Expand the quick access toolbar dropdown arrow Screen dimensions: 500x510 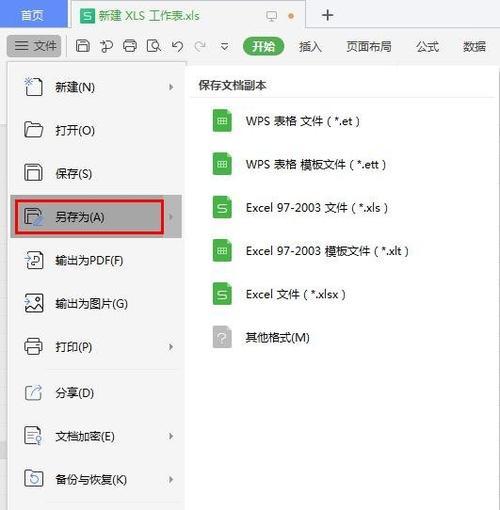coord(225,47)
